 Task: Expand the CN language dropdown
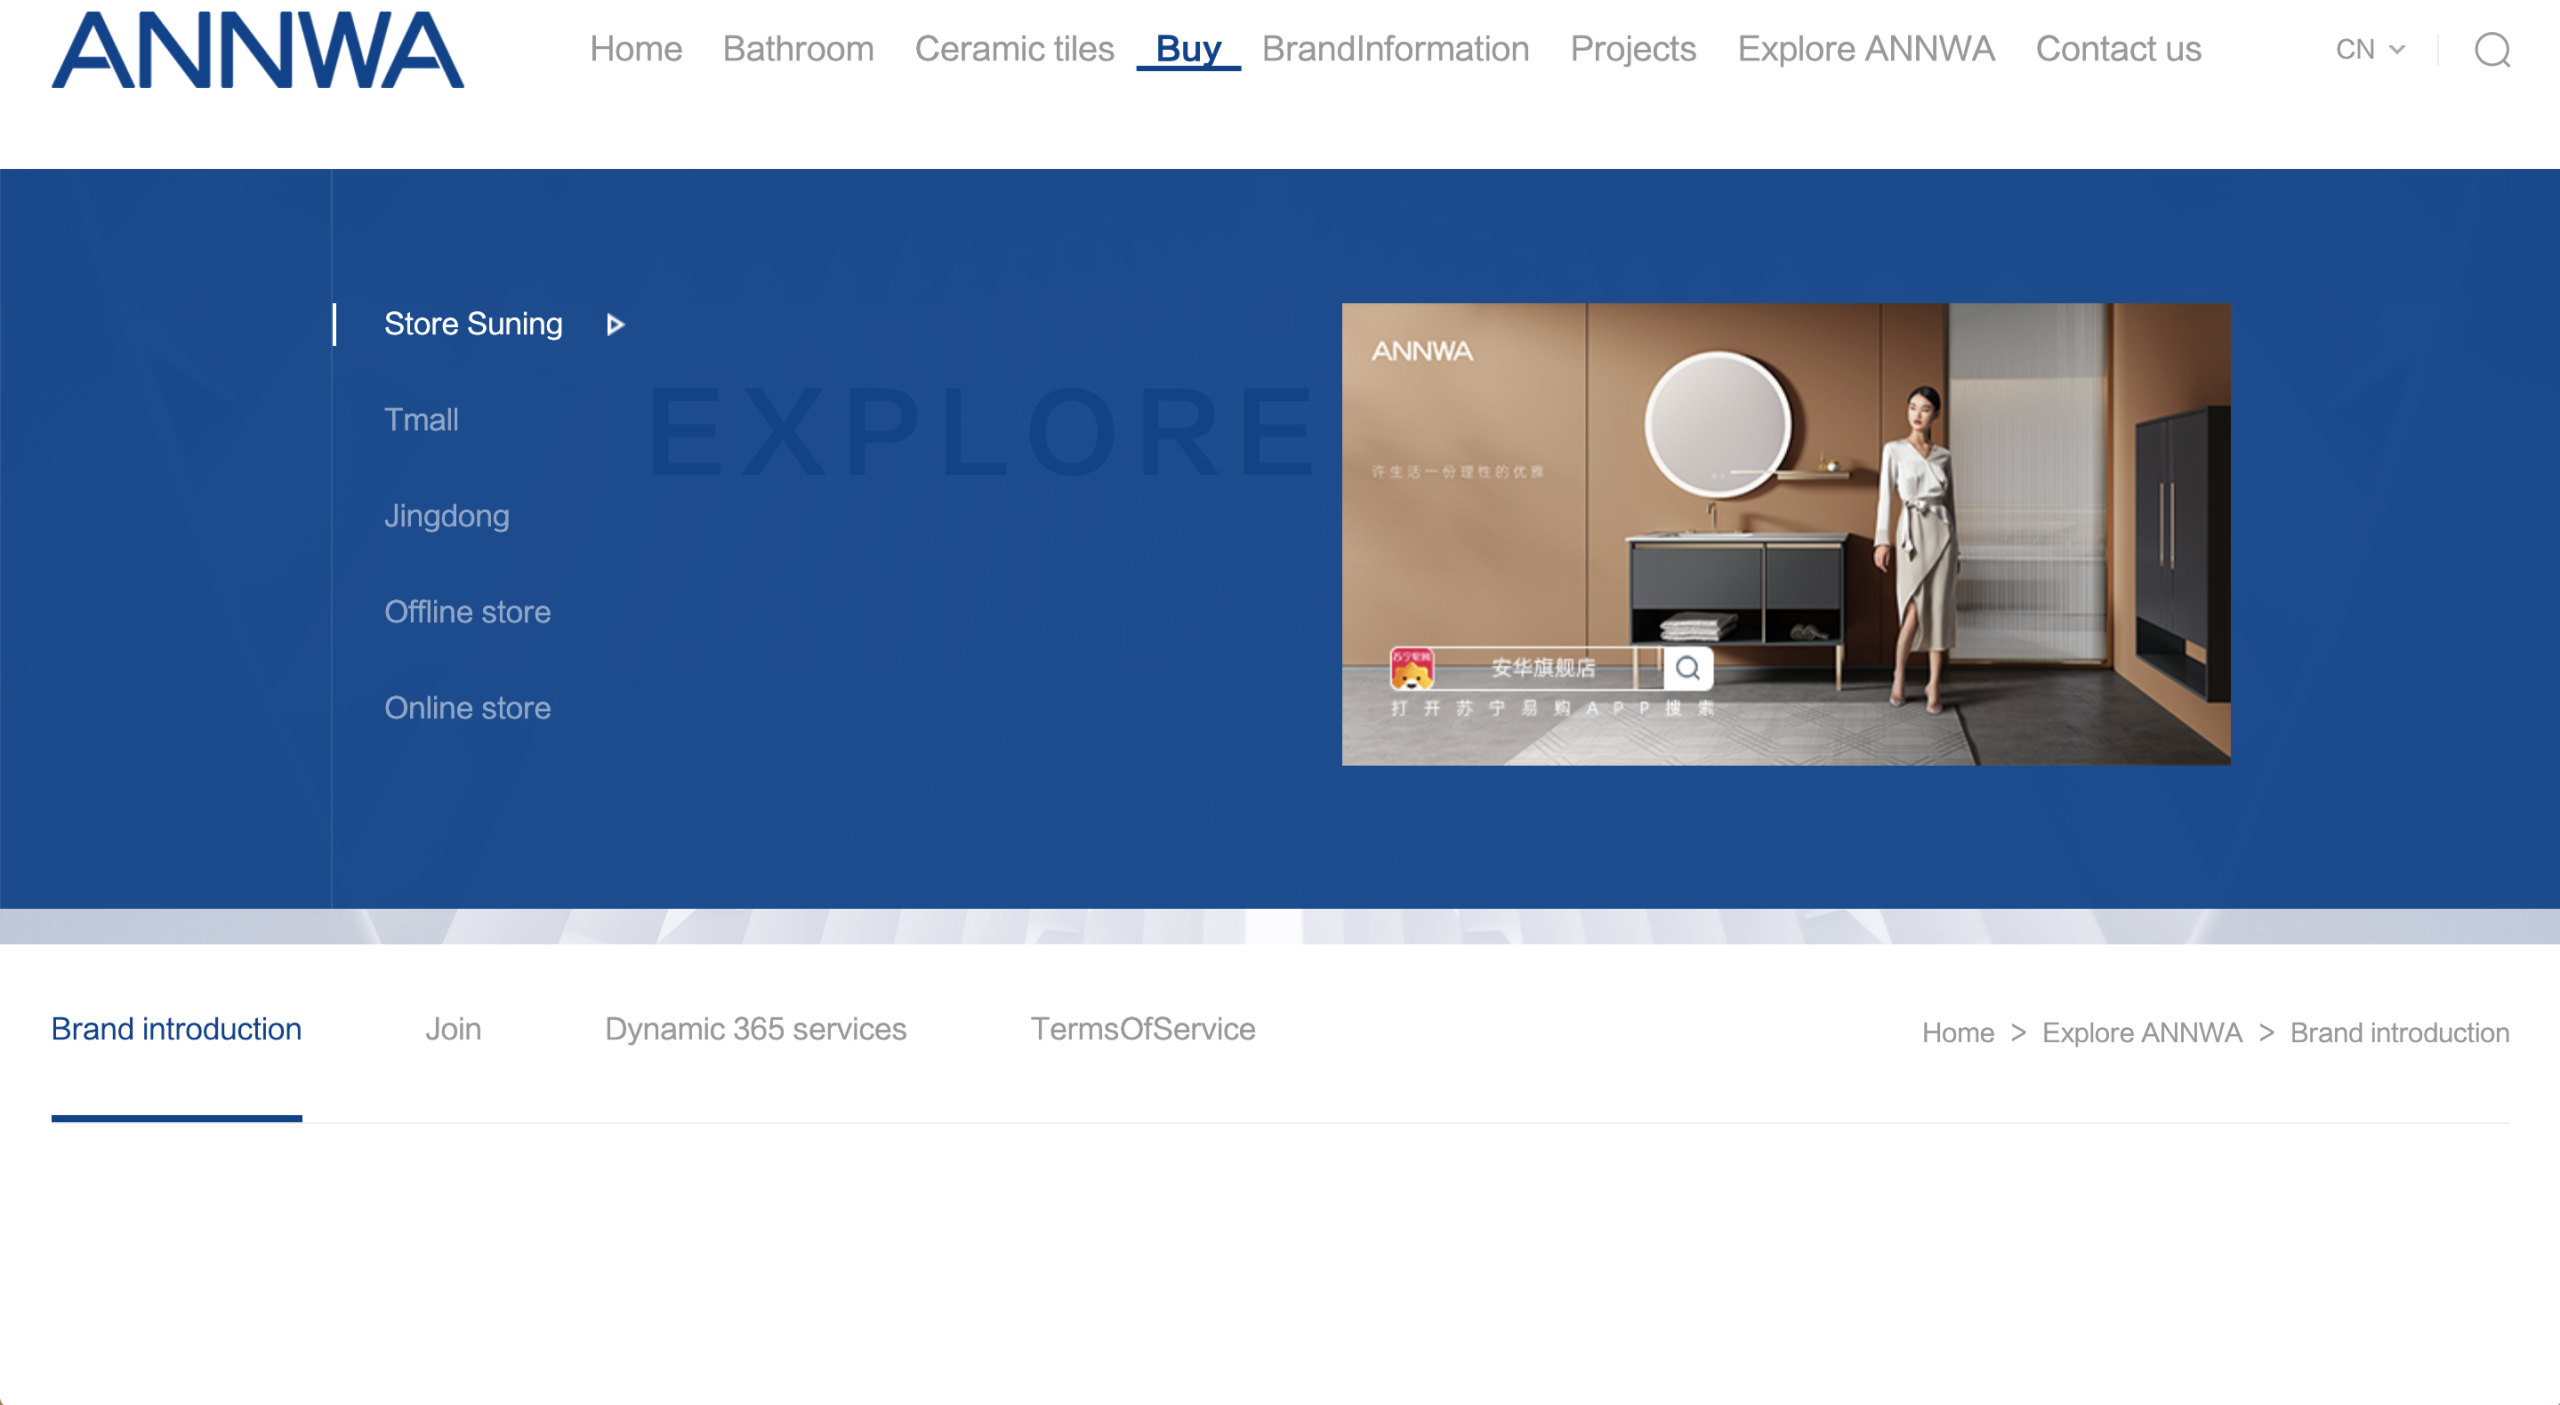click(2370, 49)
